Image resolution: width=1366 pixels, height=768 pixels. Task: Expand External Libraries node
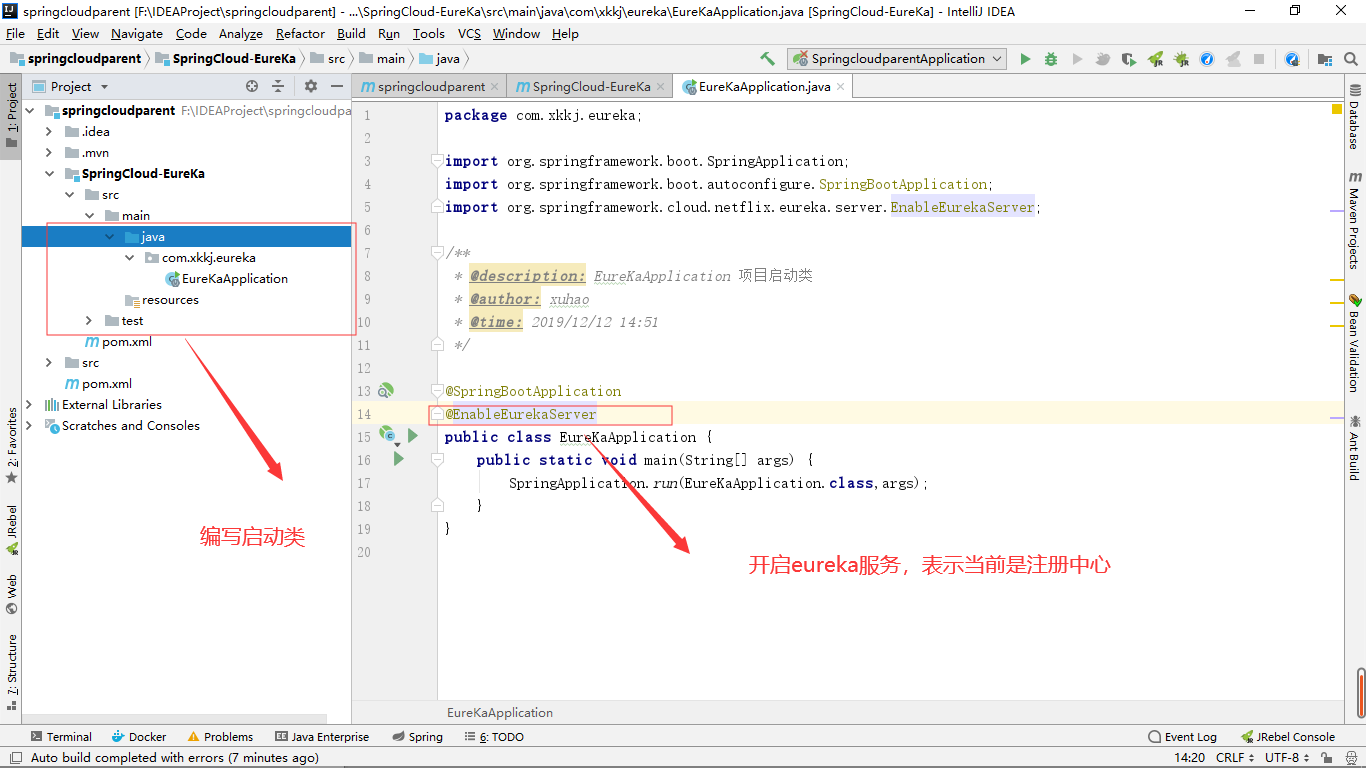[29, 405]
